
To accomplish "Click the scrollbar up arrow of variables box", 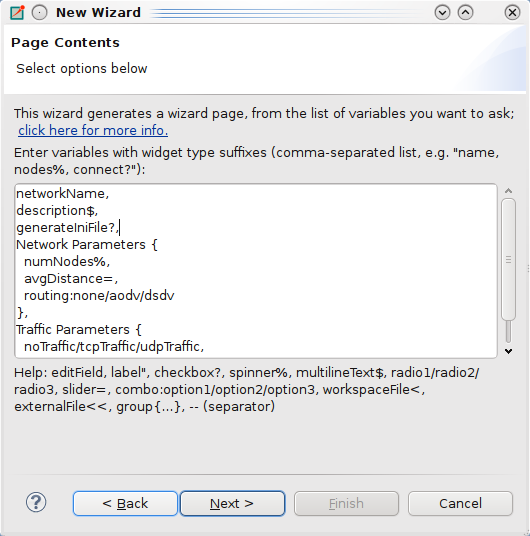I will 508,191.
